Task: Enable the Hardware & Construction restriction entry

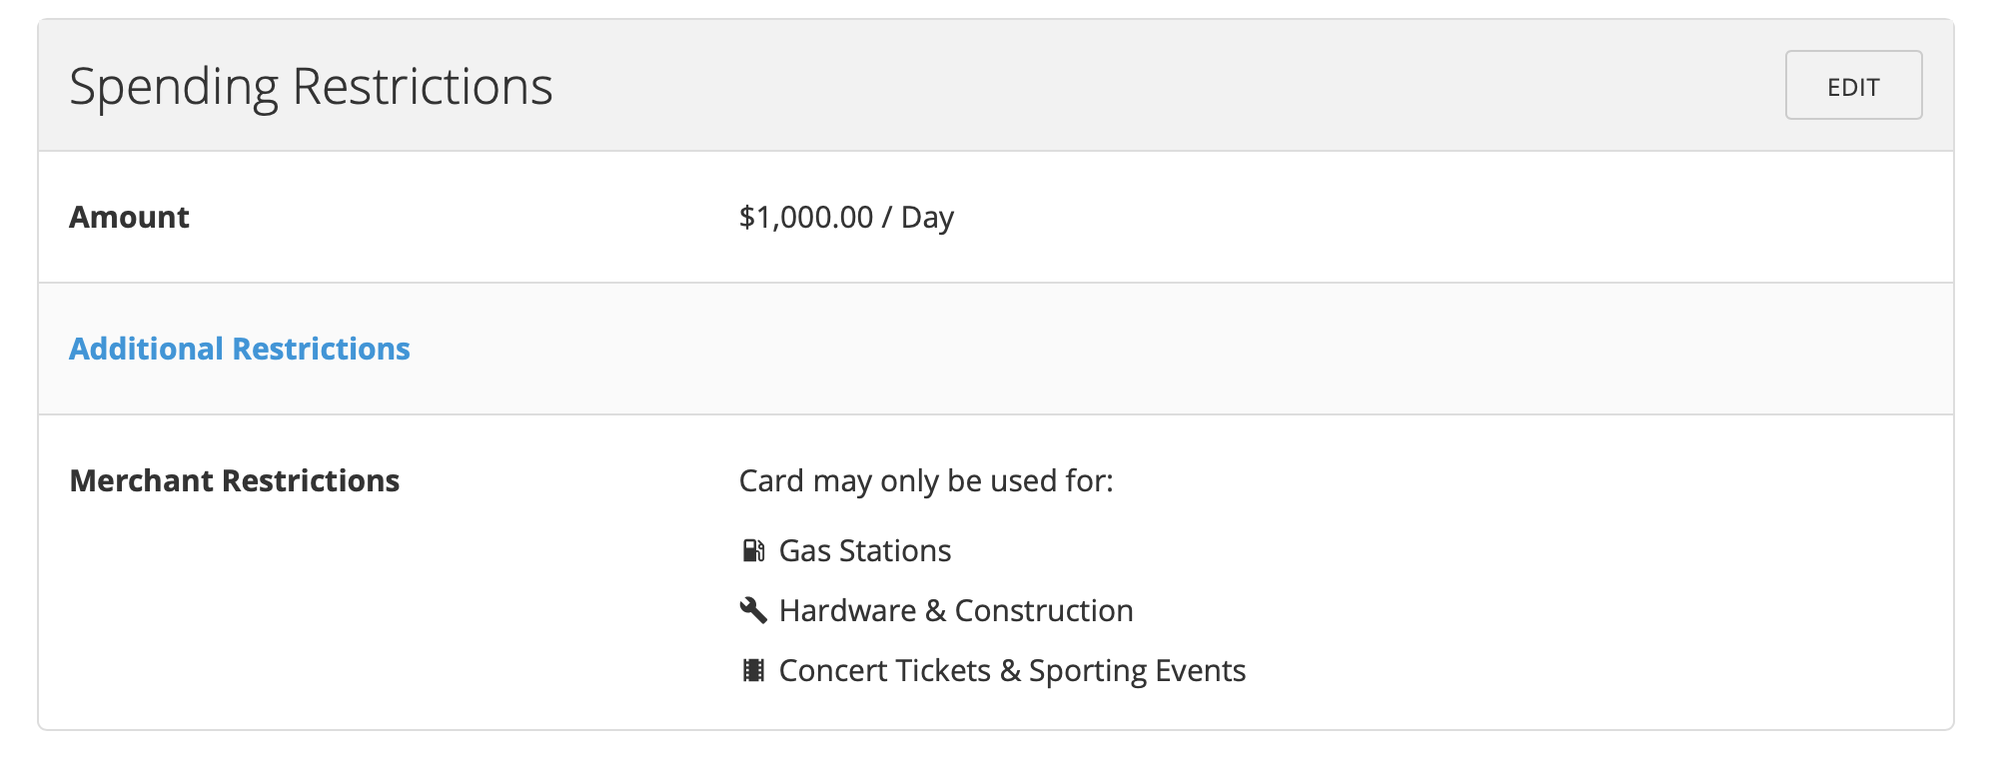Action: [x=956, y=609]
